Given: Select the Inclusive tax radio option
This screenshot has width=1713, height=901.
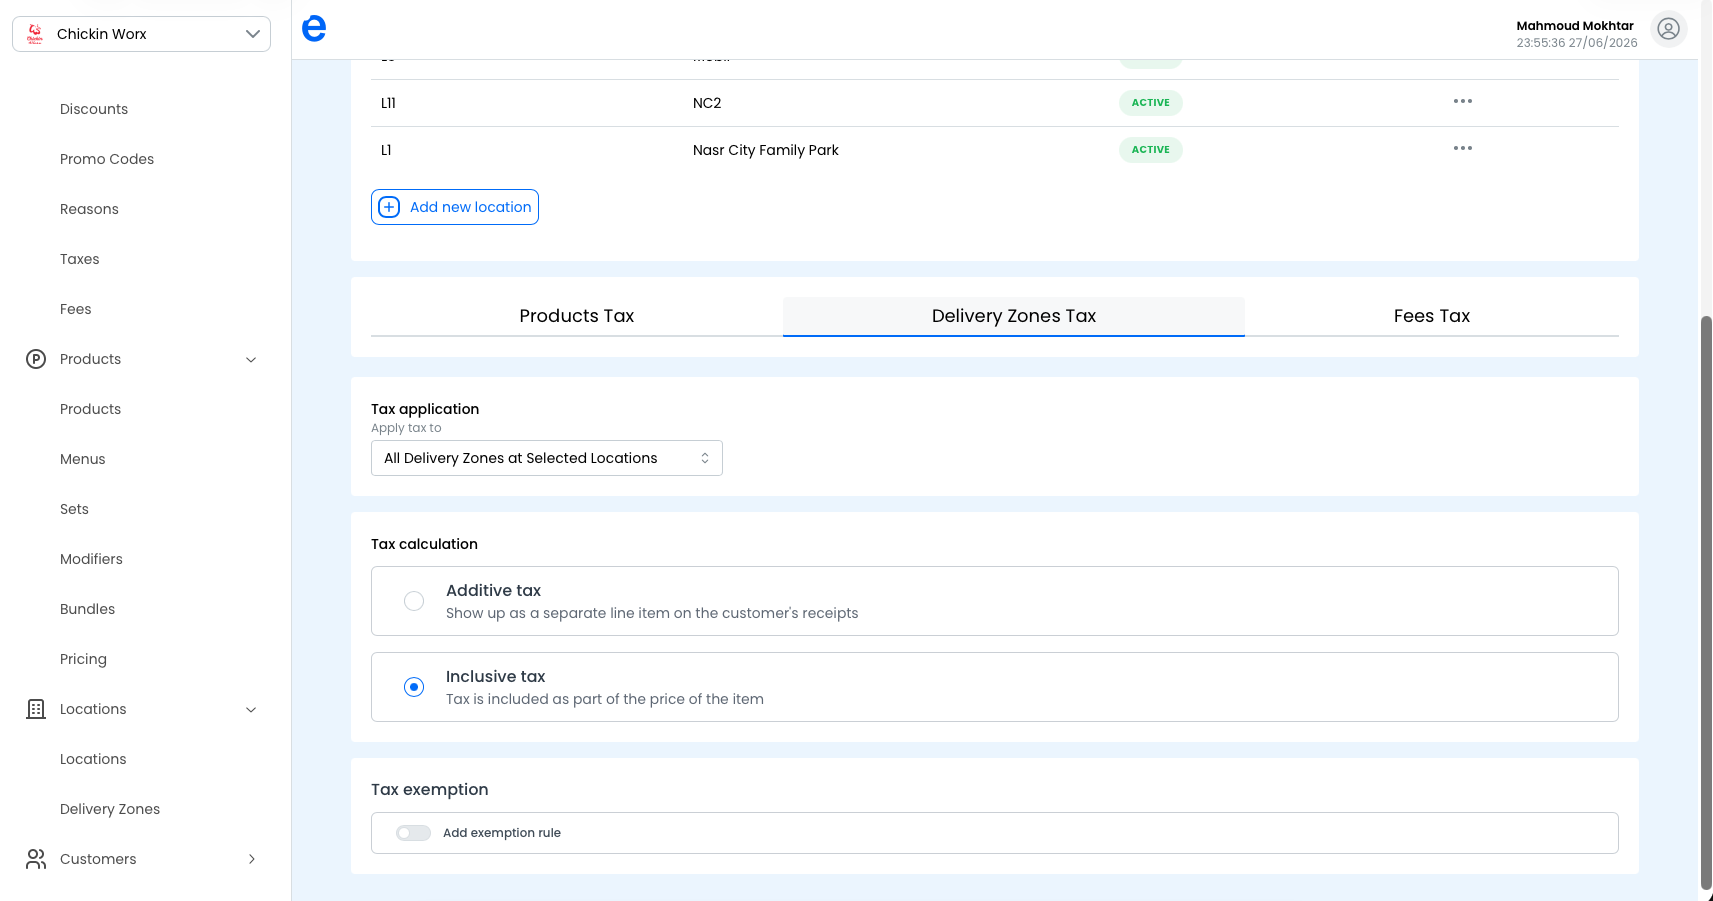Looking at the screenshot, I should pyautogui.click(x=414, y=687).
